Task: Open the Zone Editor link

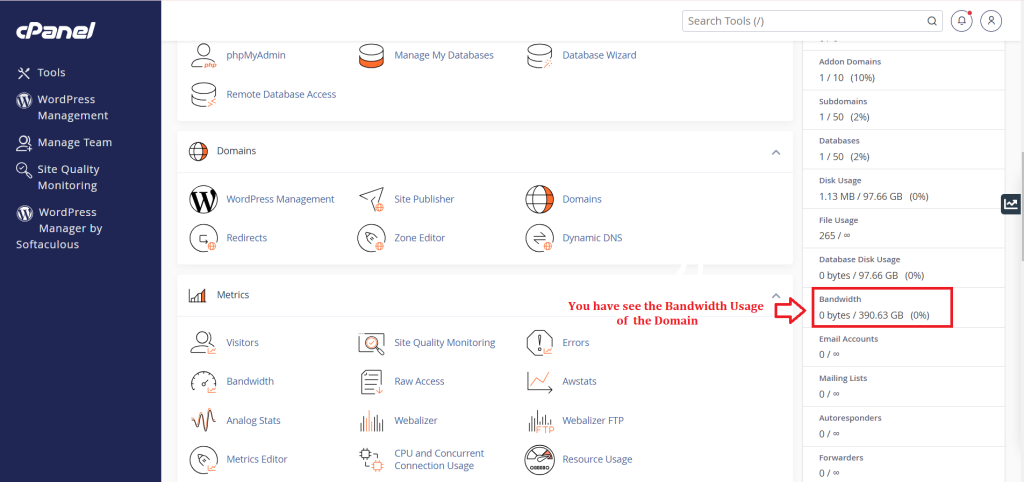Action: coord(420,238)
